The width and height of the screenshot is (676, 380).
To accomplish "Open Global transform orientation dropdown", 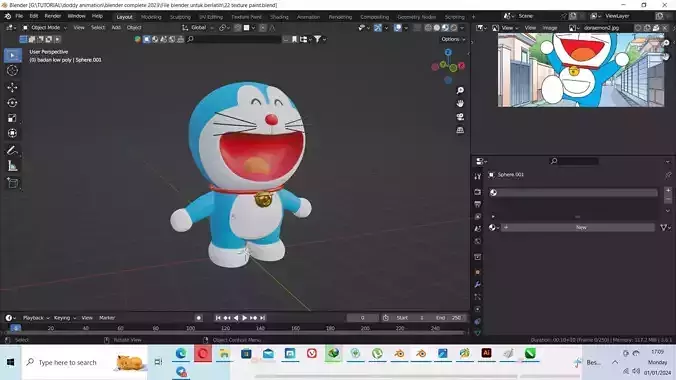I will coord(198,28).
